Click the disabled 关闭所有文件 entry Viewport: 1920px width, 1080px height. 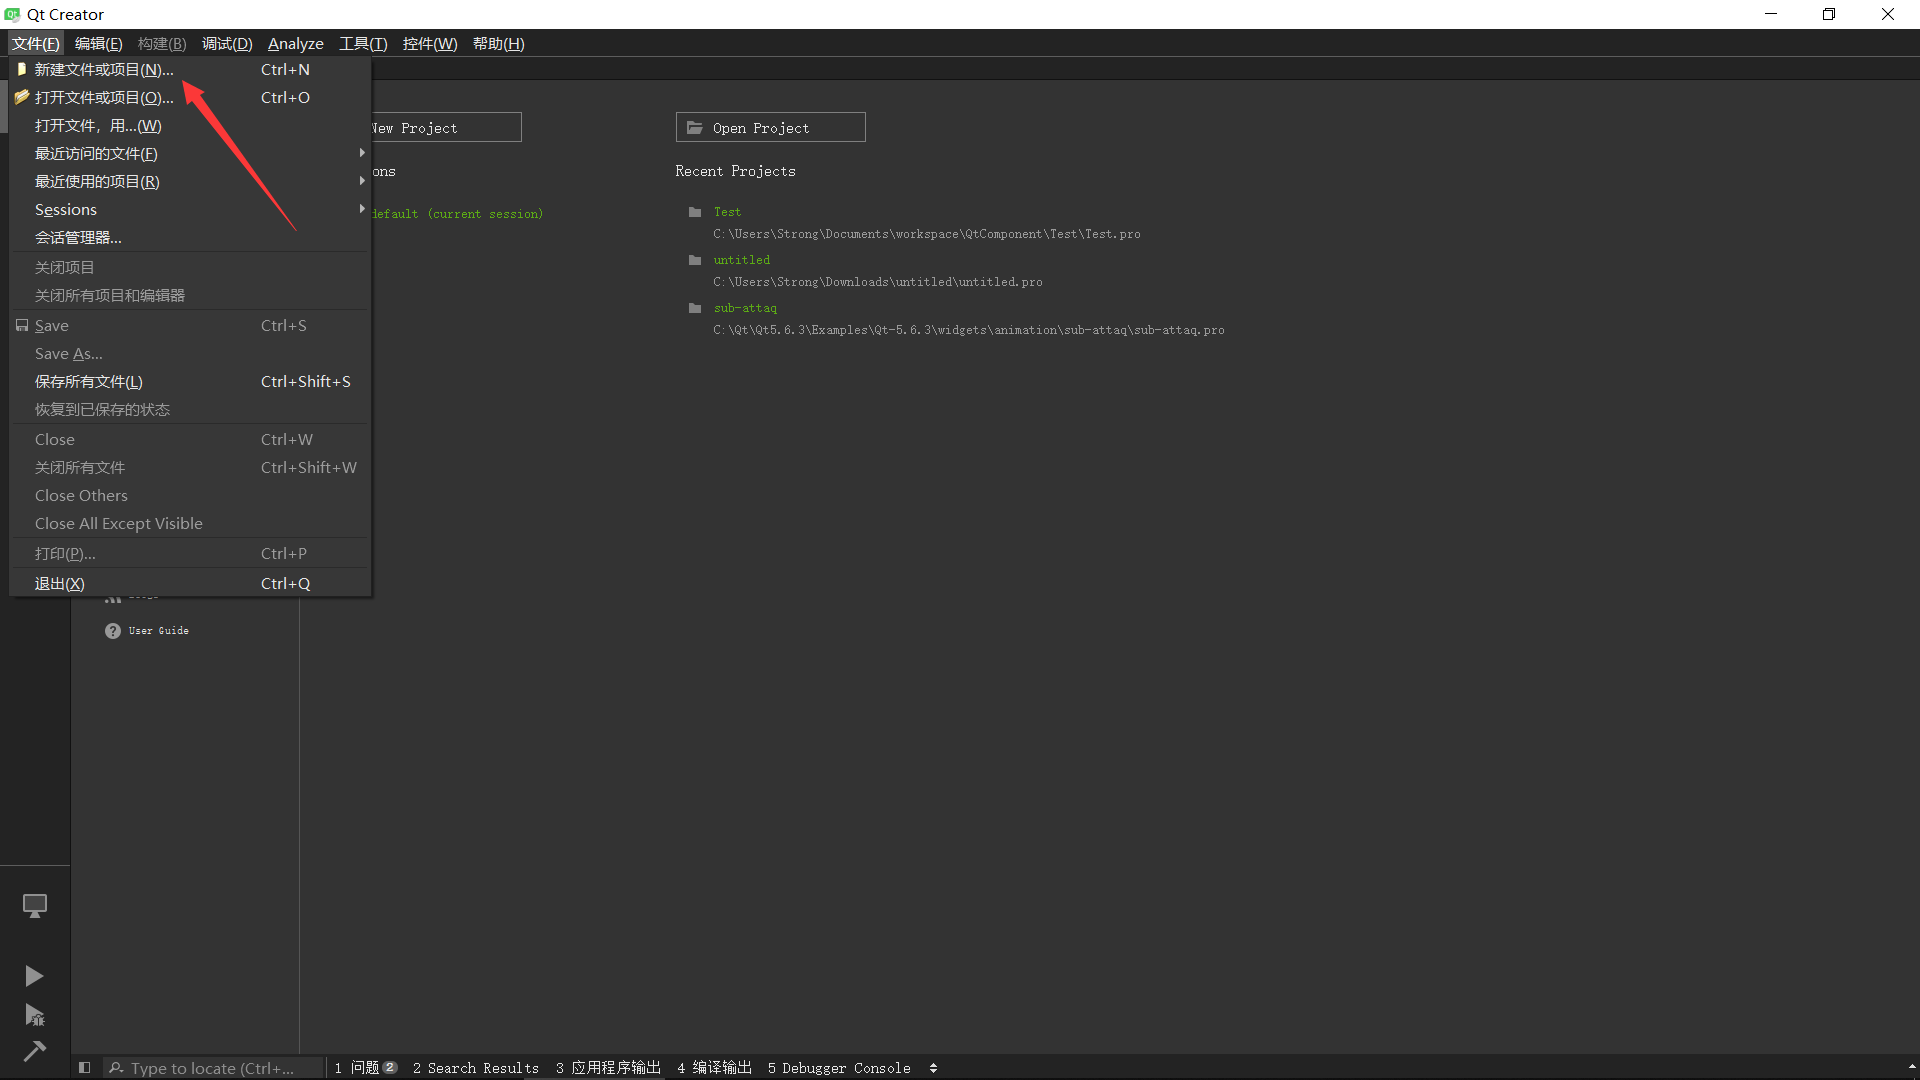[190, 467]
